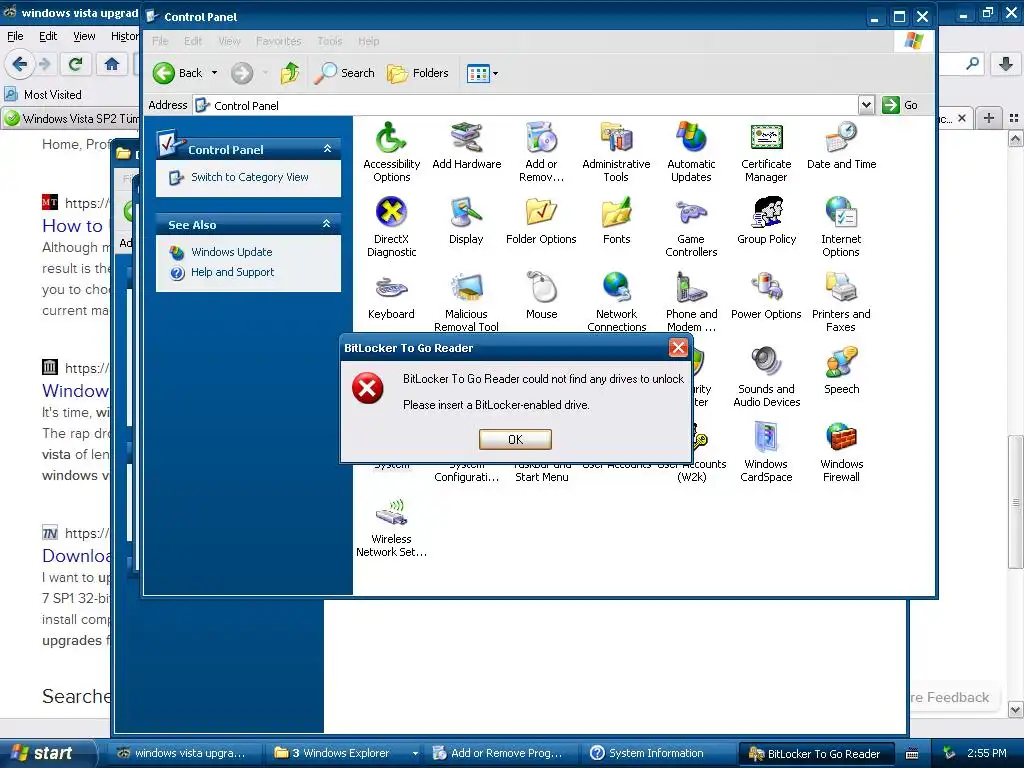This screenshot has width=1024, height=768.
Task: Open Internet Options applet
Action: pos(841,227)
